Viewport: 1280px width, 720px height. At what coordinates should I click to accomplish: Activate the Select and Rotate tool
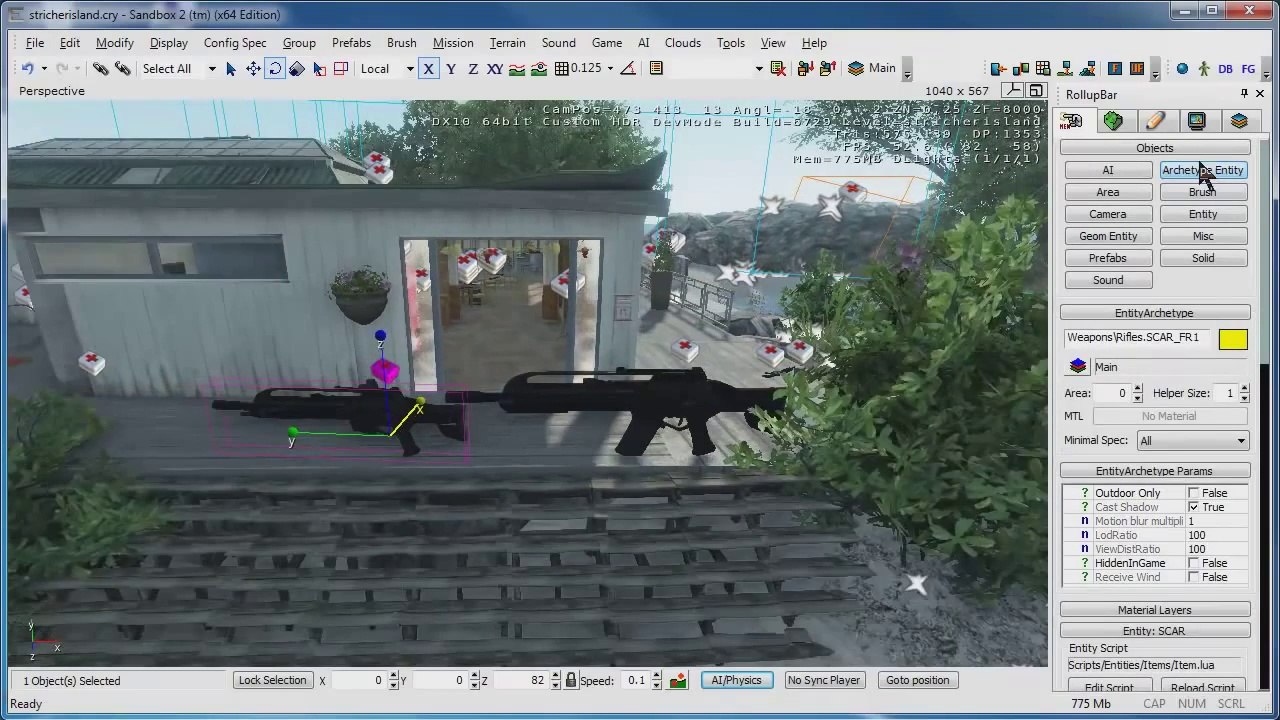275,69
